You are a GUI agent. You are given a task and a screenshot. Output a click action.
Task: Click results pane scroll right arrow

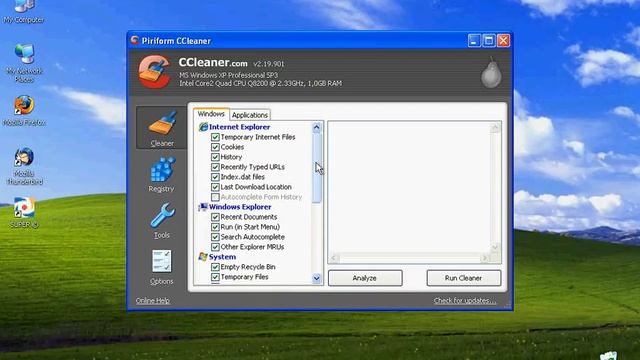click(485, 258)
